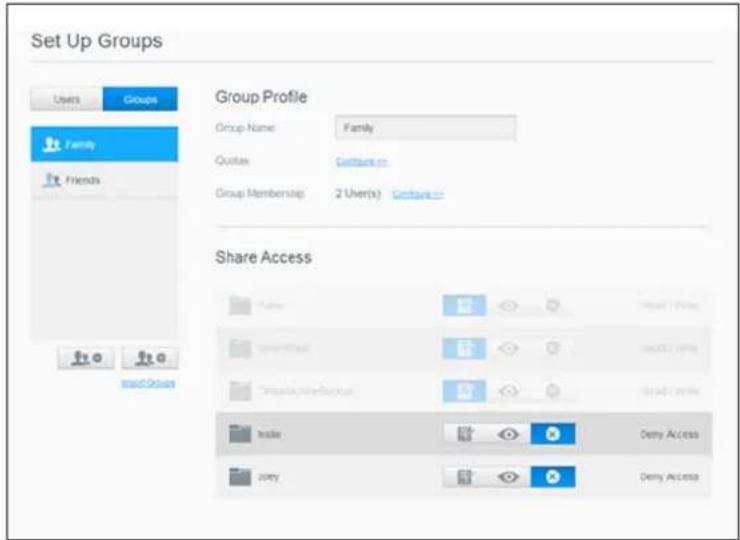Click the '2 User(s)' membership count
The width and height of the screenshot is (740, 540).
pos(358,194)
